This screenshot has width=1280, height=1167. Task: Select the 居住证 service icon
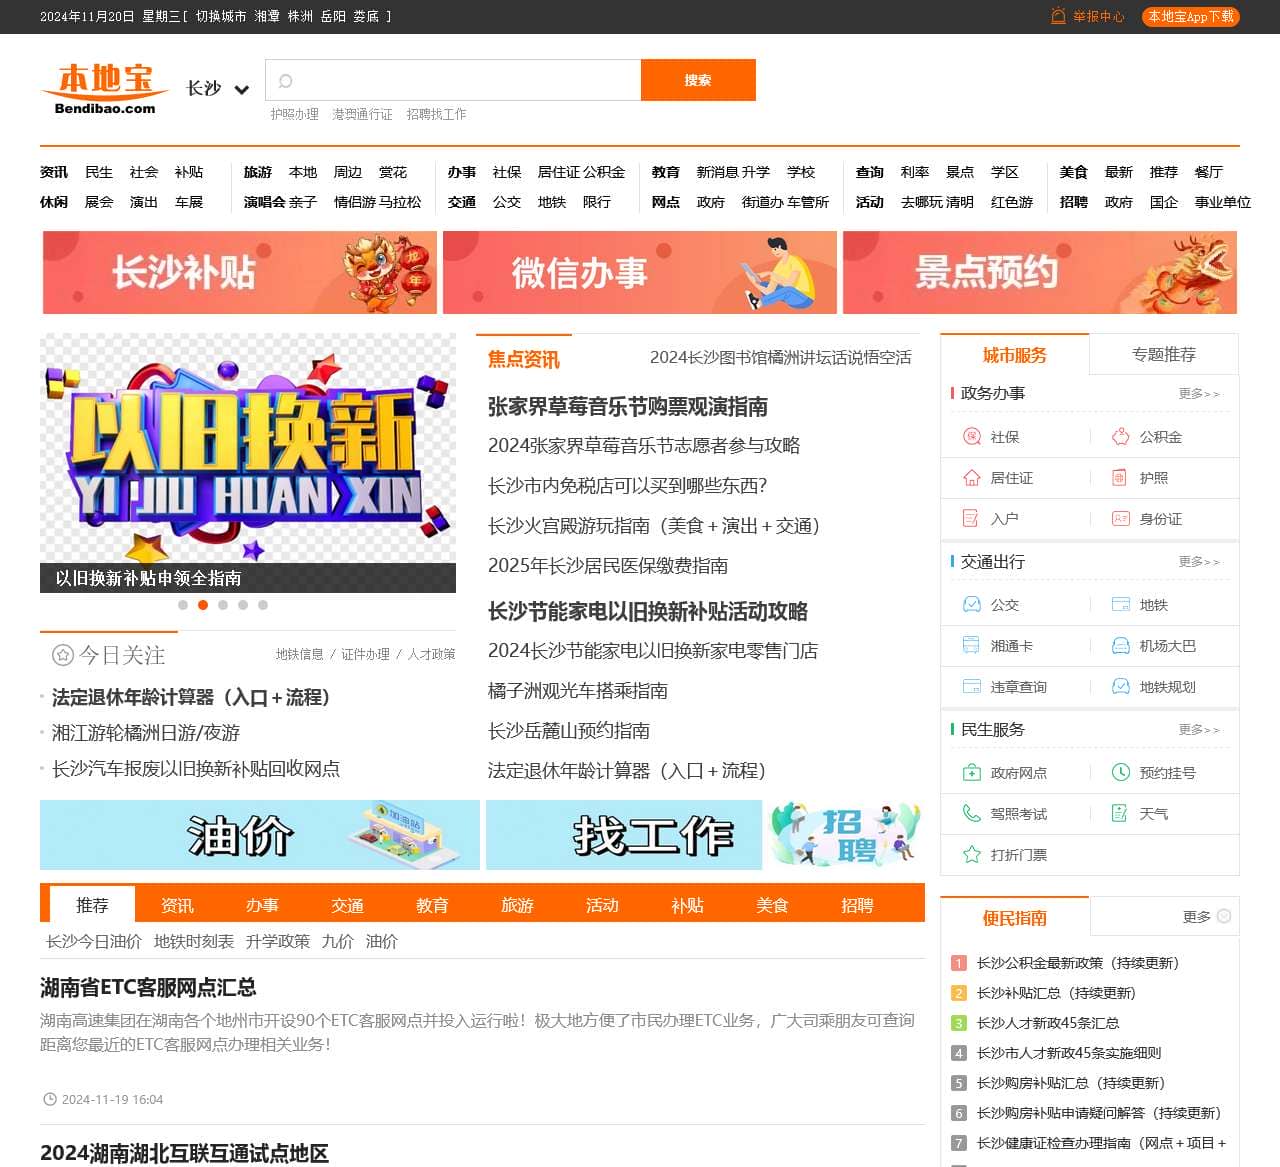click(x=971, y=478)
